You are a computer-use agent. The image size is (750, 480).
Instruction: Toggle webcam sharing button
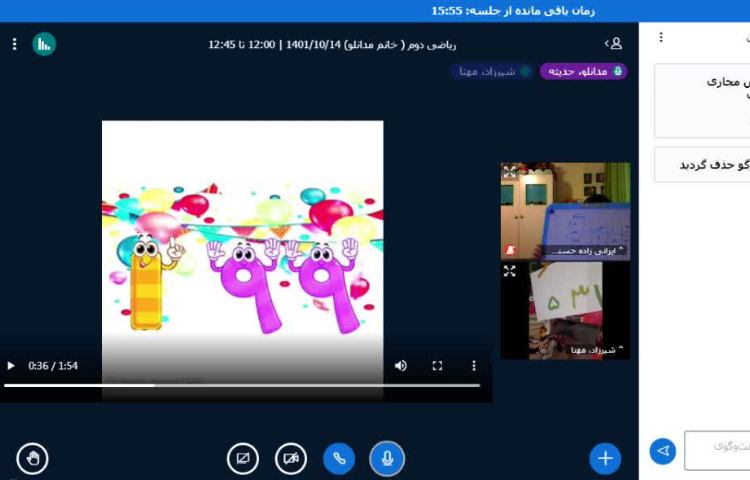point(291,459)
